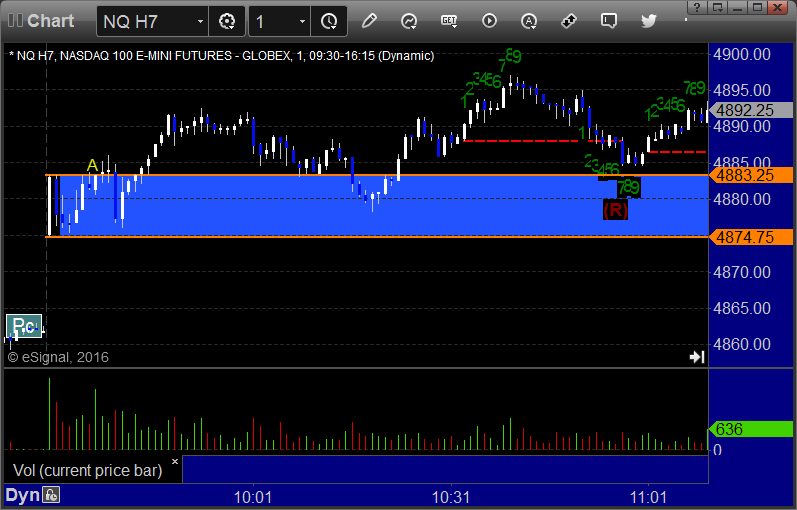
Task: Click the Vol (current price bar) label
Action: coord(87,470)
